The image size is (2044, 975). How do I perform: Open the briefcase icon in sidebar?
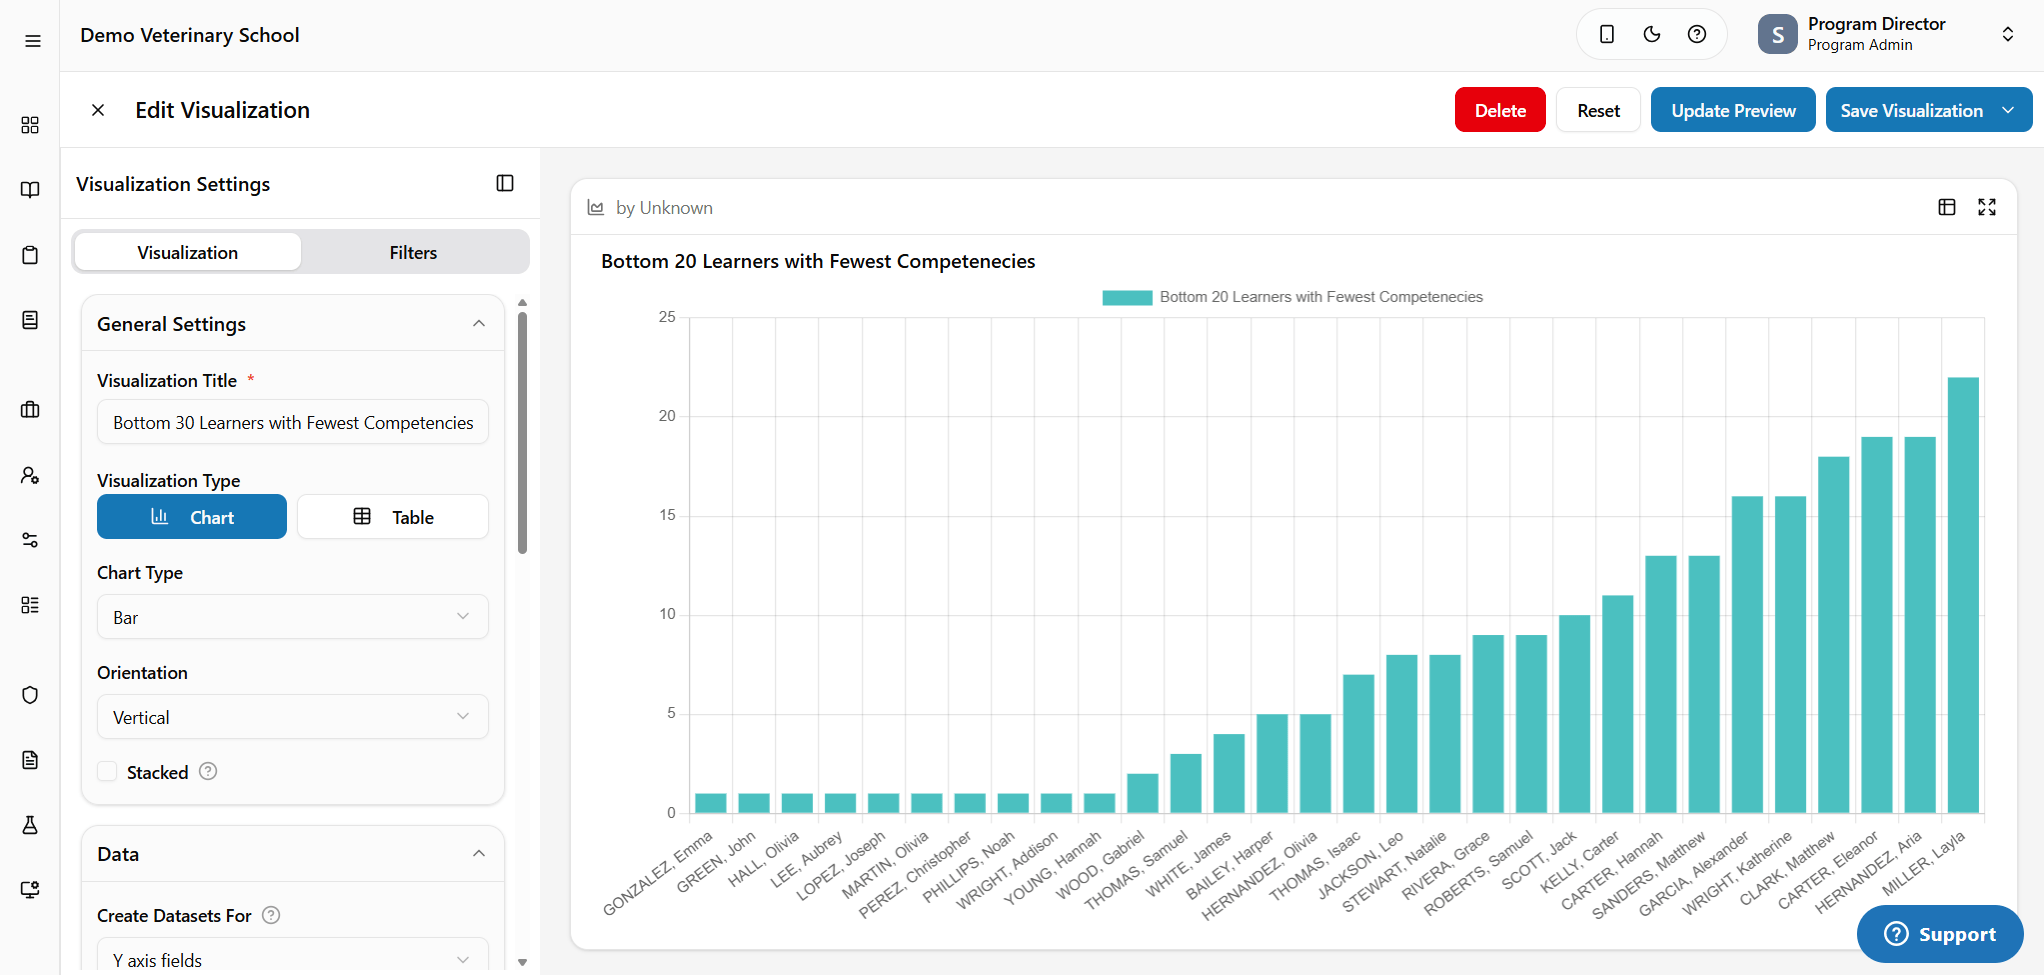(x=30, y=410)
